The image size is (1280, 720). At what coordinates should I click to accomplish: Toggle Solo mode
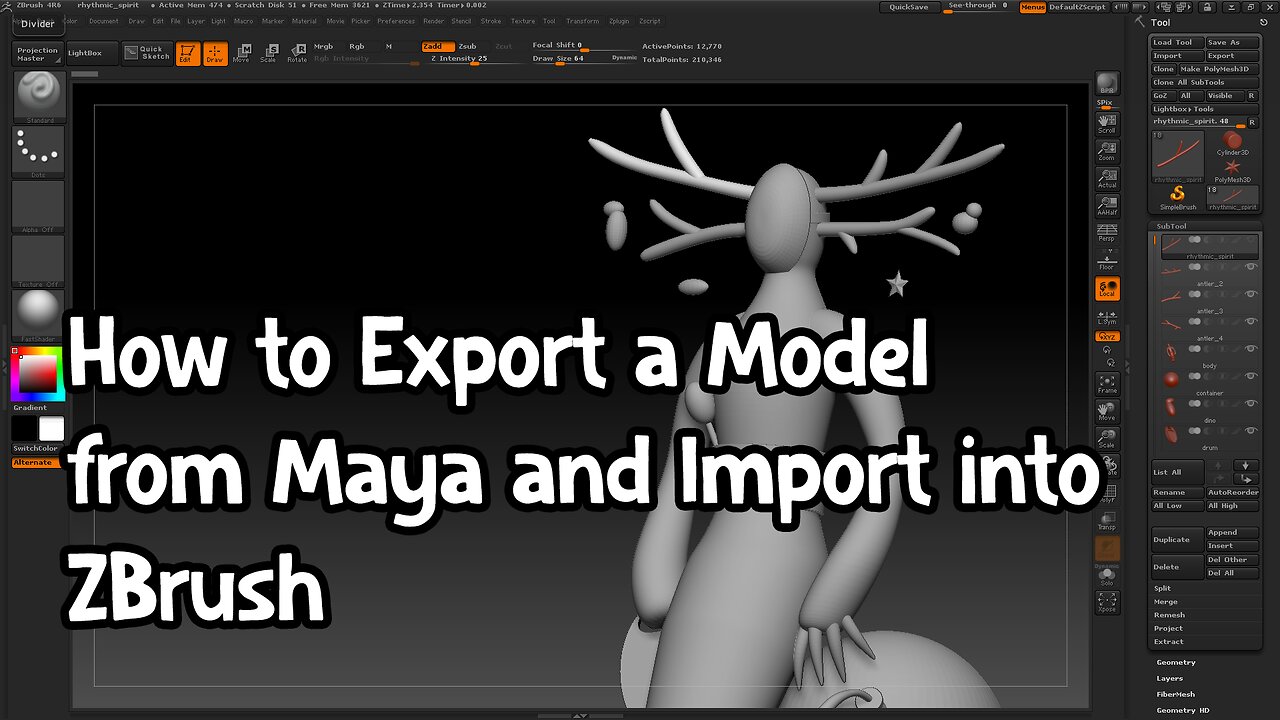pos(1107,575)
